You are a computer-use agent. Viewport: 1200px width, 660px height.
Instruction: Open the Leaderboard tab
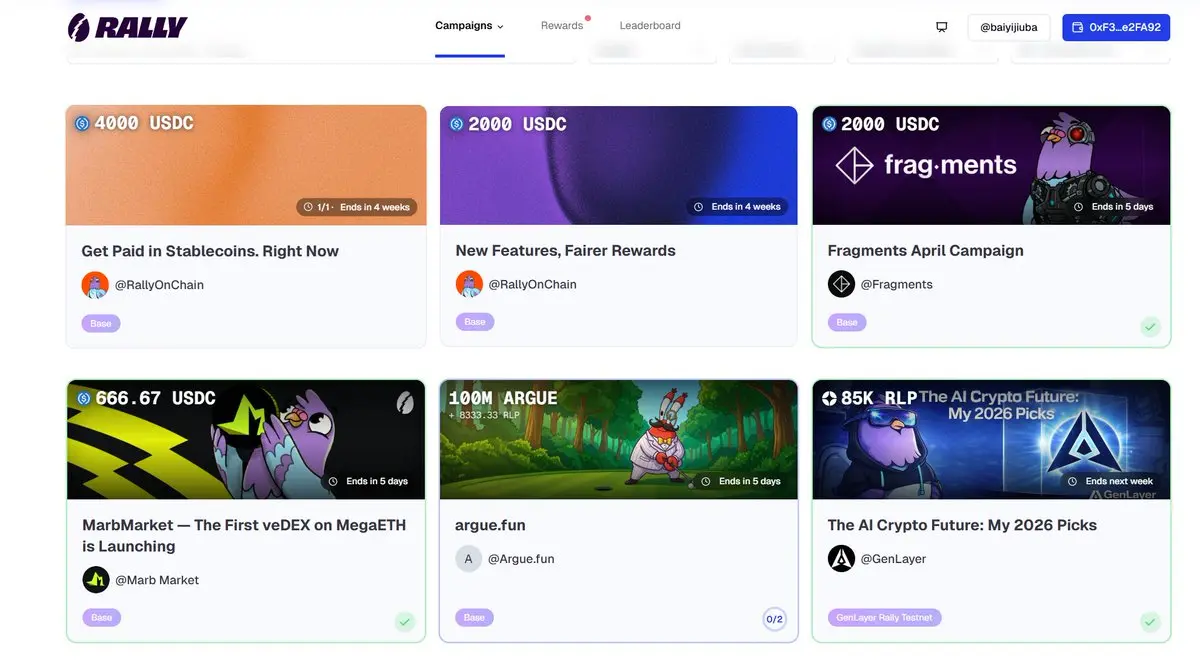[650, 26]
